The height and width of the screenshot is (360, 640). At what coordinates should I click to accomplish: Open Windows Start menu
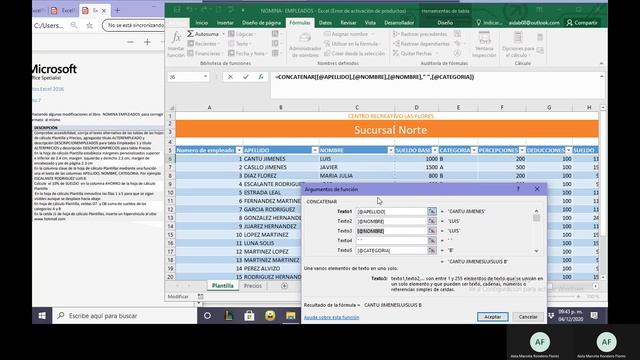click(42, 316)
